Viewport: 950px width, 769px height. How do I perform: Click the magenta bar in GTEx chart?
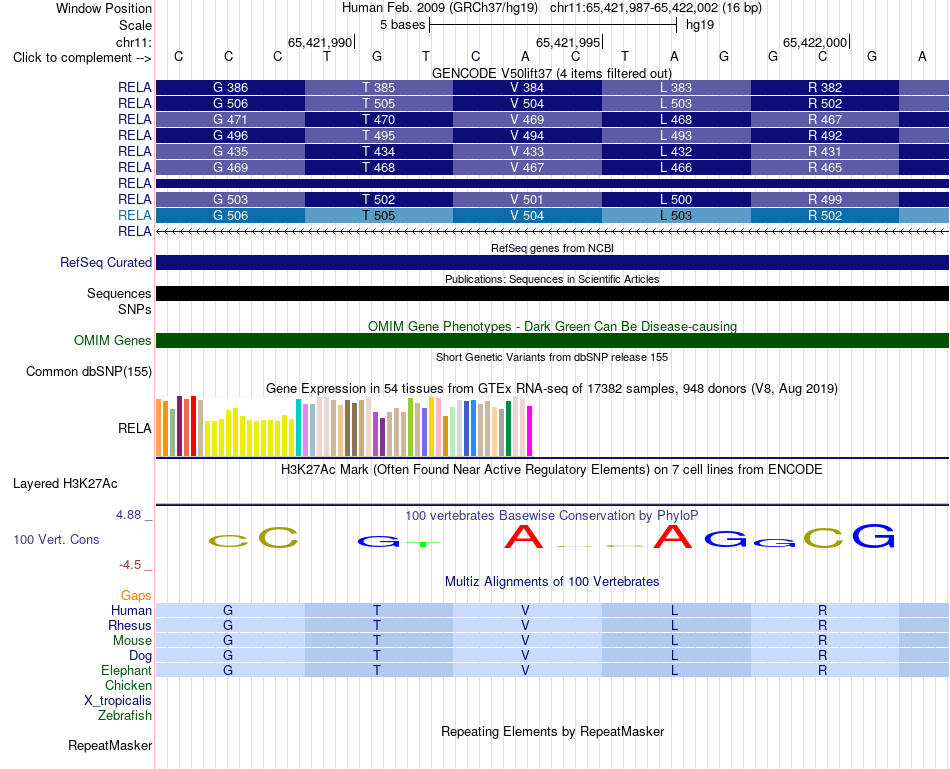click(x=529, y=431)
